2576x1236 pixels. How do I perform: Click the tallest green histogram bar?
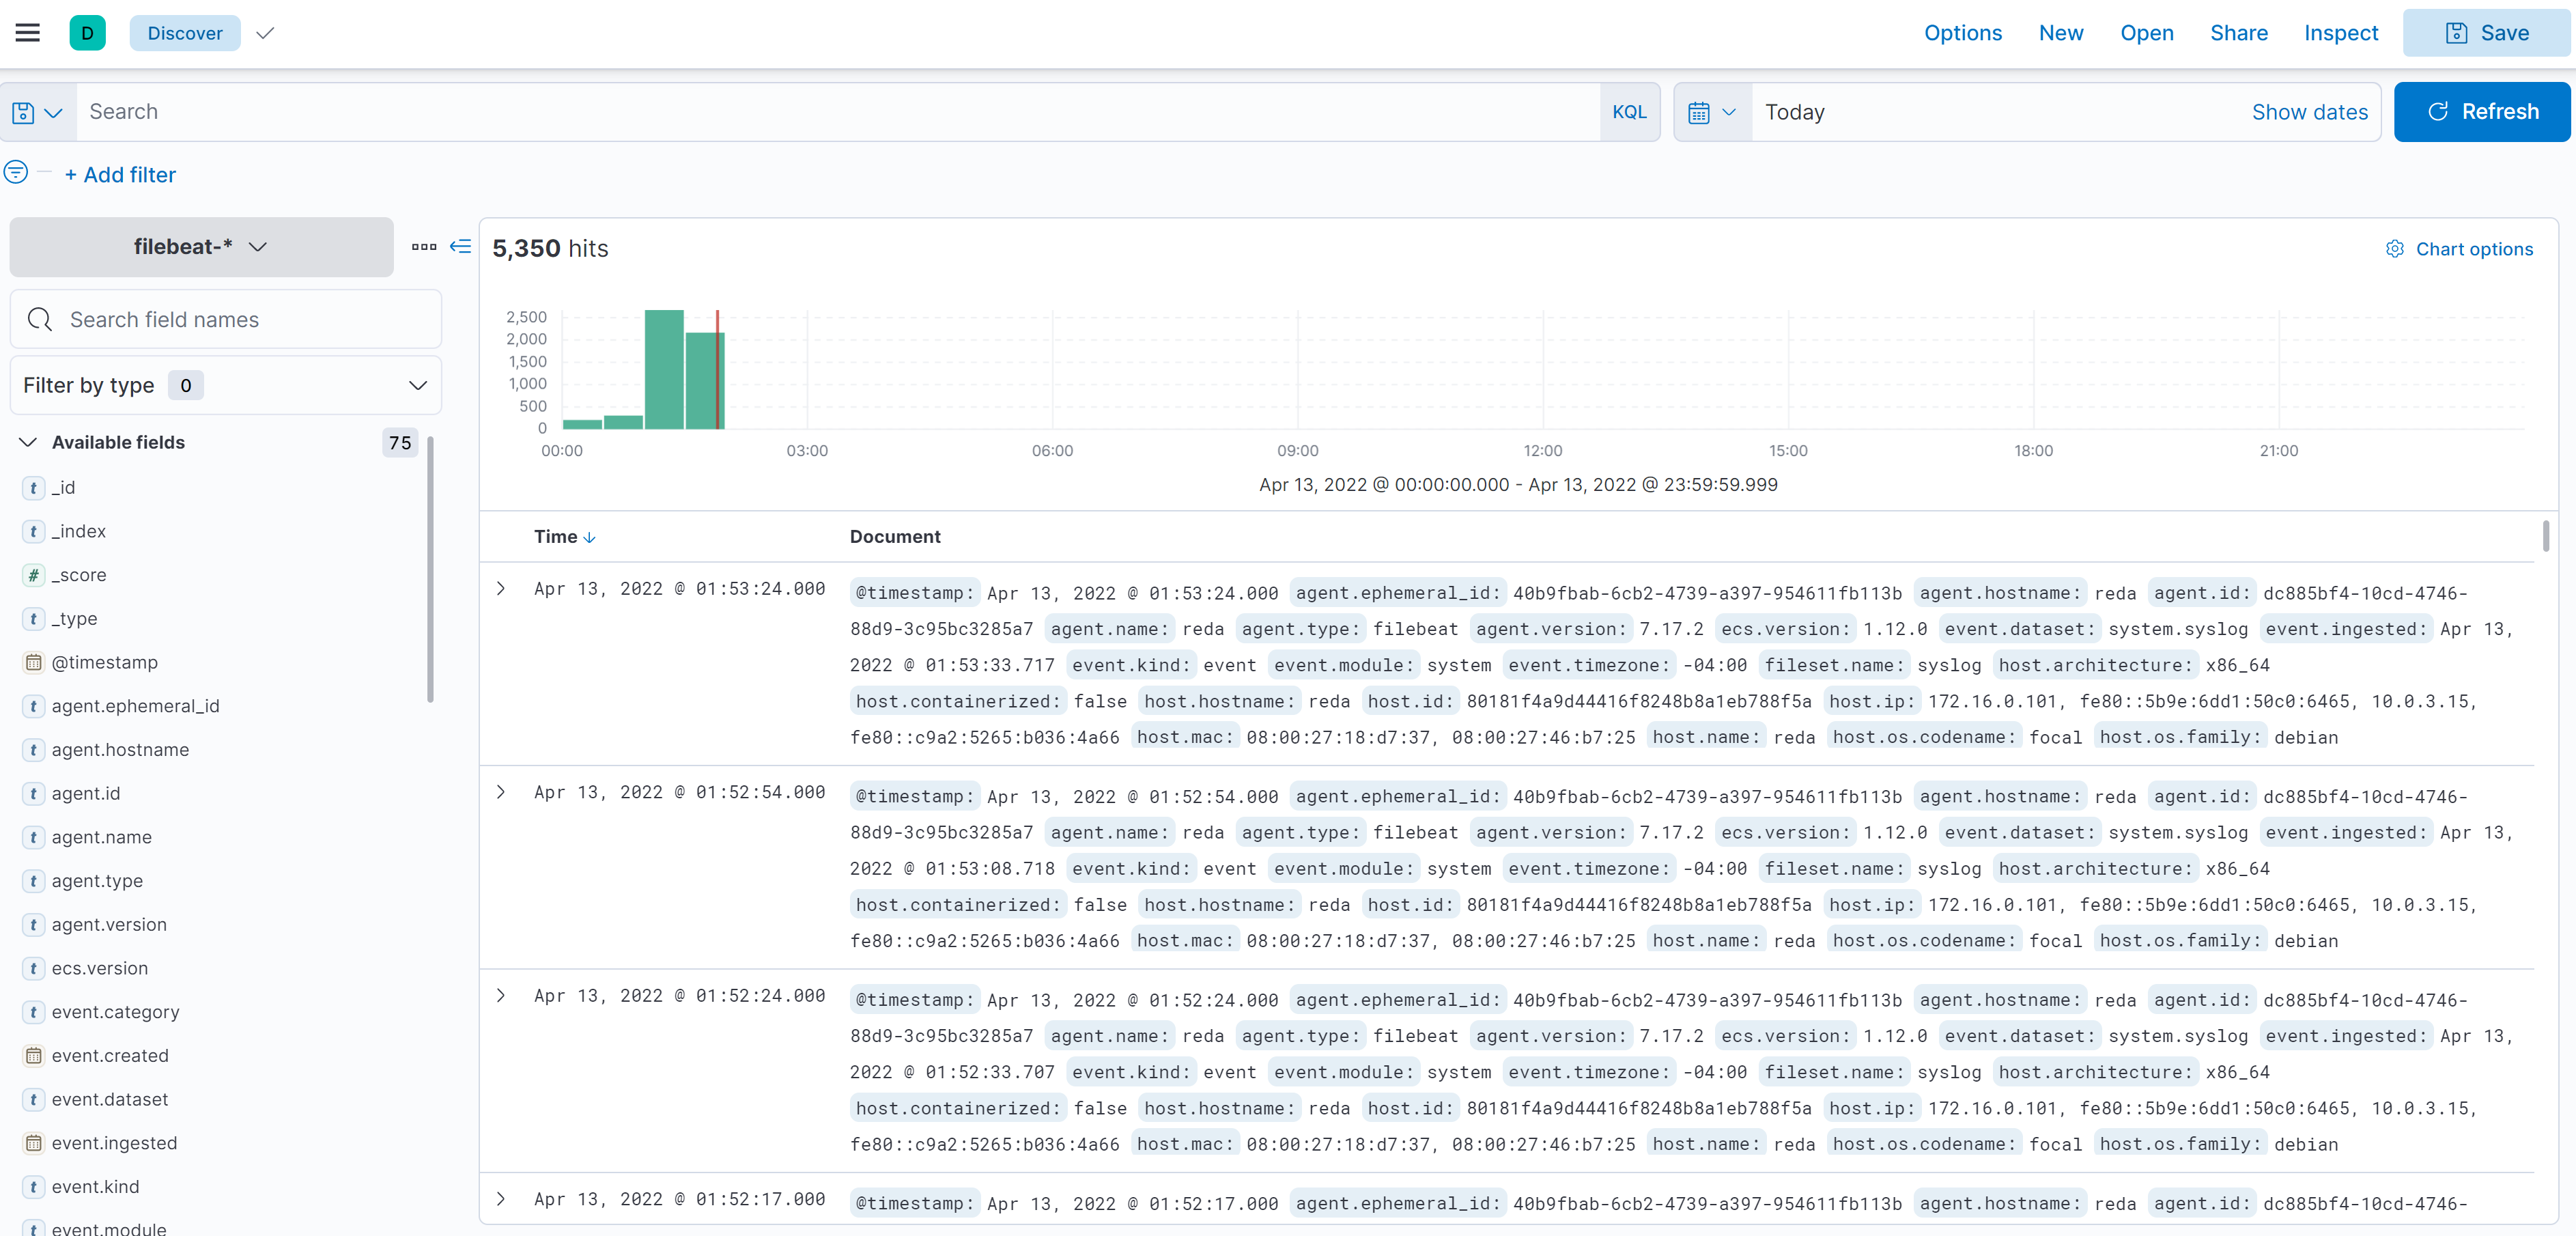point(664,369)
